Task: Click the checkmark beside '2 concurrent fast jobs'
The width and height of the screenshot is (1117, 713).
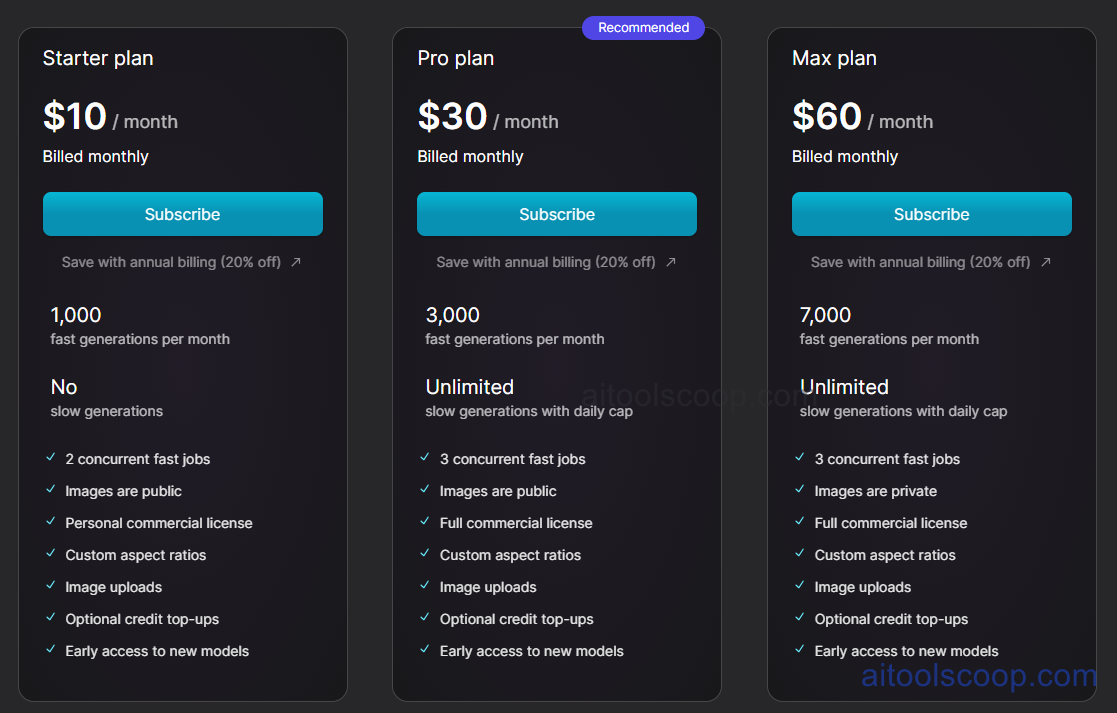Action: [51, 458]
